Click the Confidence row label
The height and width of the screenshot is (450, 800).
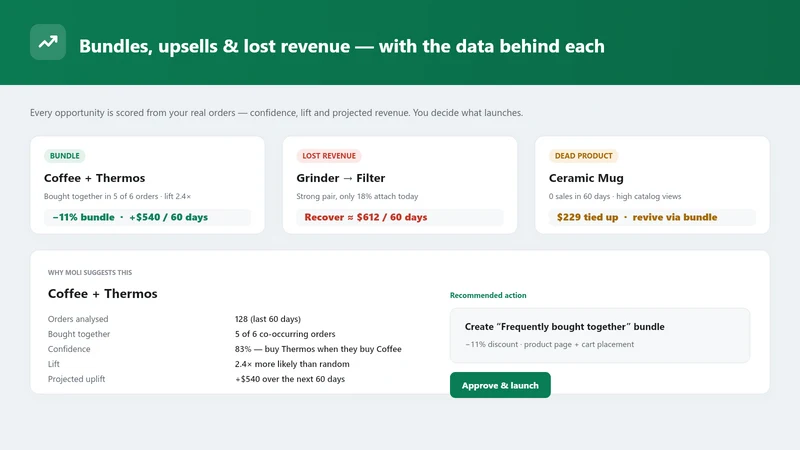(x=69, y=349)
